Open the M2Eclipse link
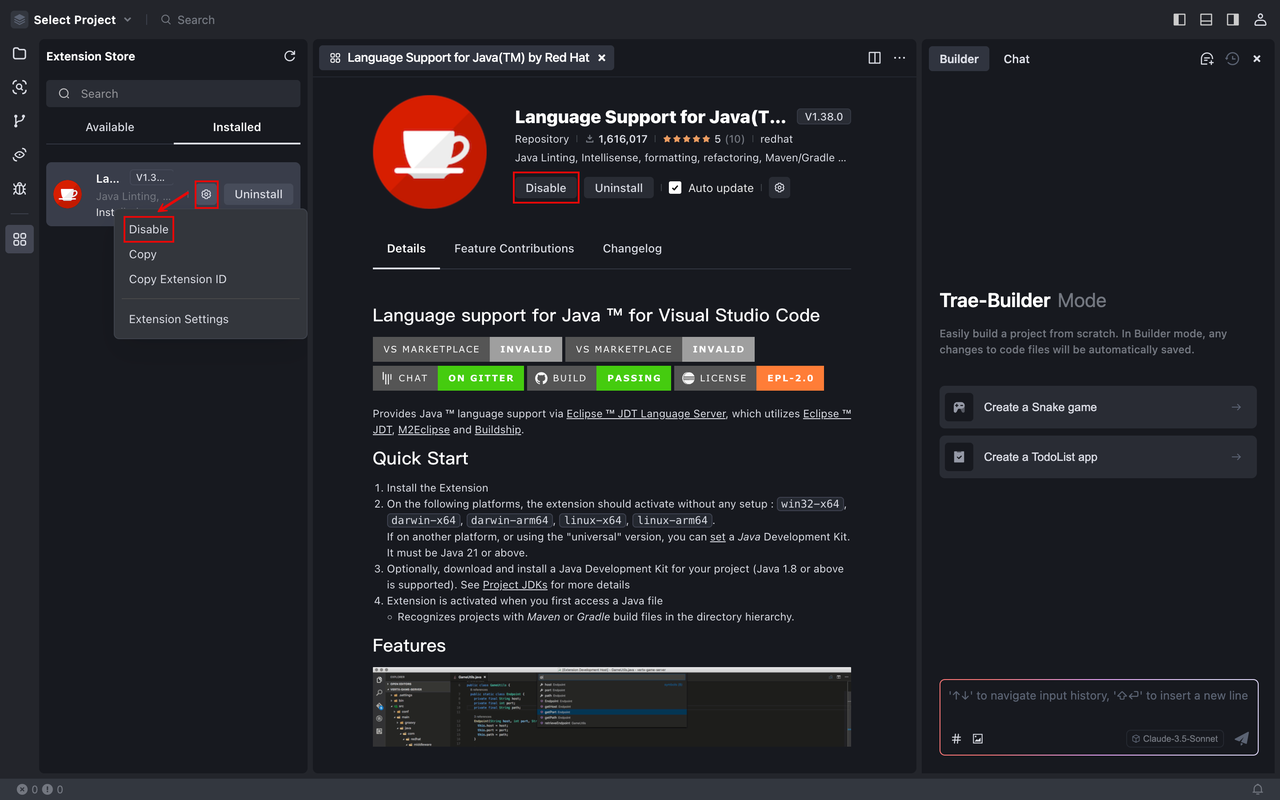Image resolution: width=1280 pixels, height=800 pixels. point(424,429)
